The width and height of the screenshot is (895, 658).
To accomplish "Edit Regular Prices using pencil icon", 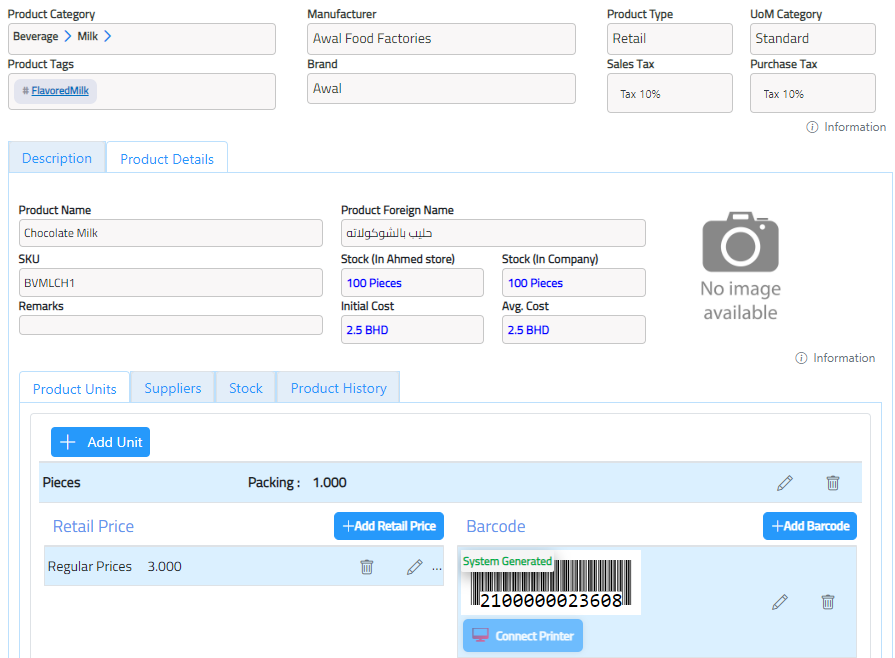I will [x=415, y=567].
